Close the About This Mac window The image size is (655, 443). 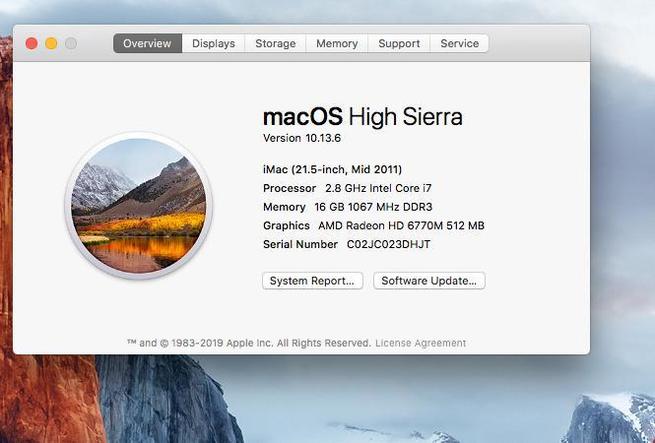point(31,43)
